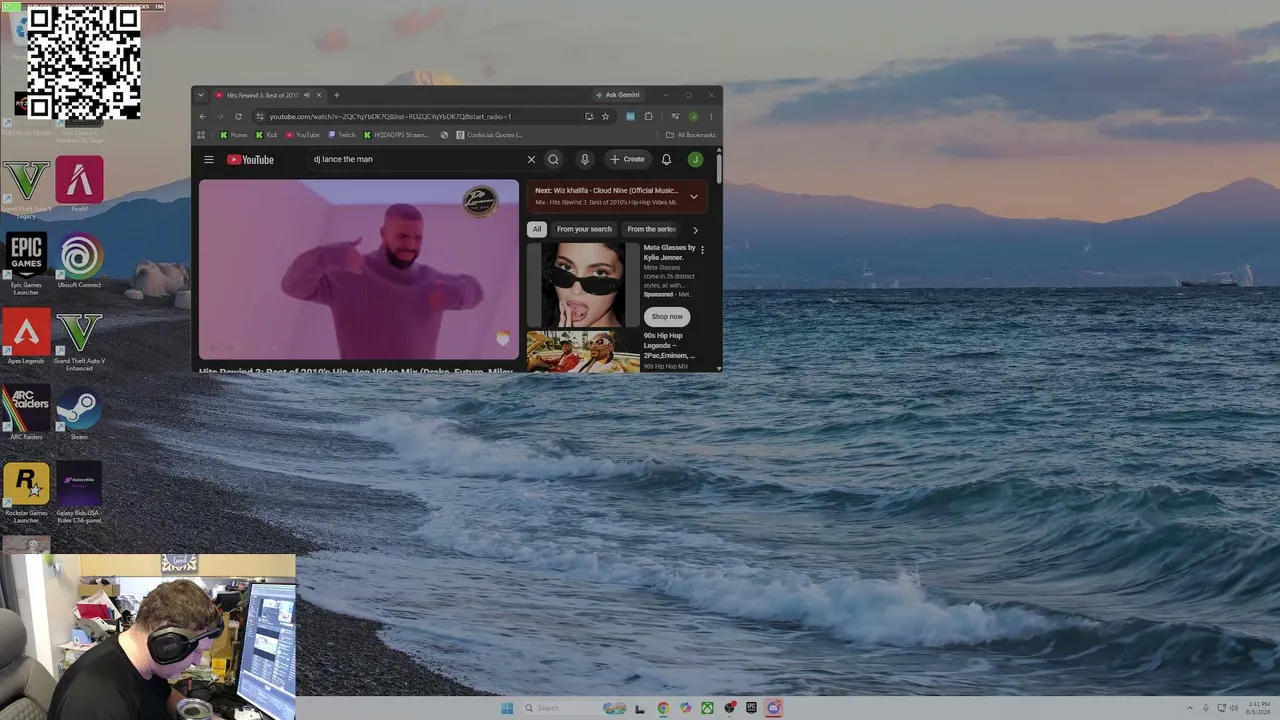
Task: Select the Grand Theft Auto V Legacy shortcut
Action: (x=26, y=188)
